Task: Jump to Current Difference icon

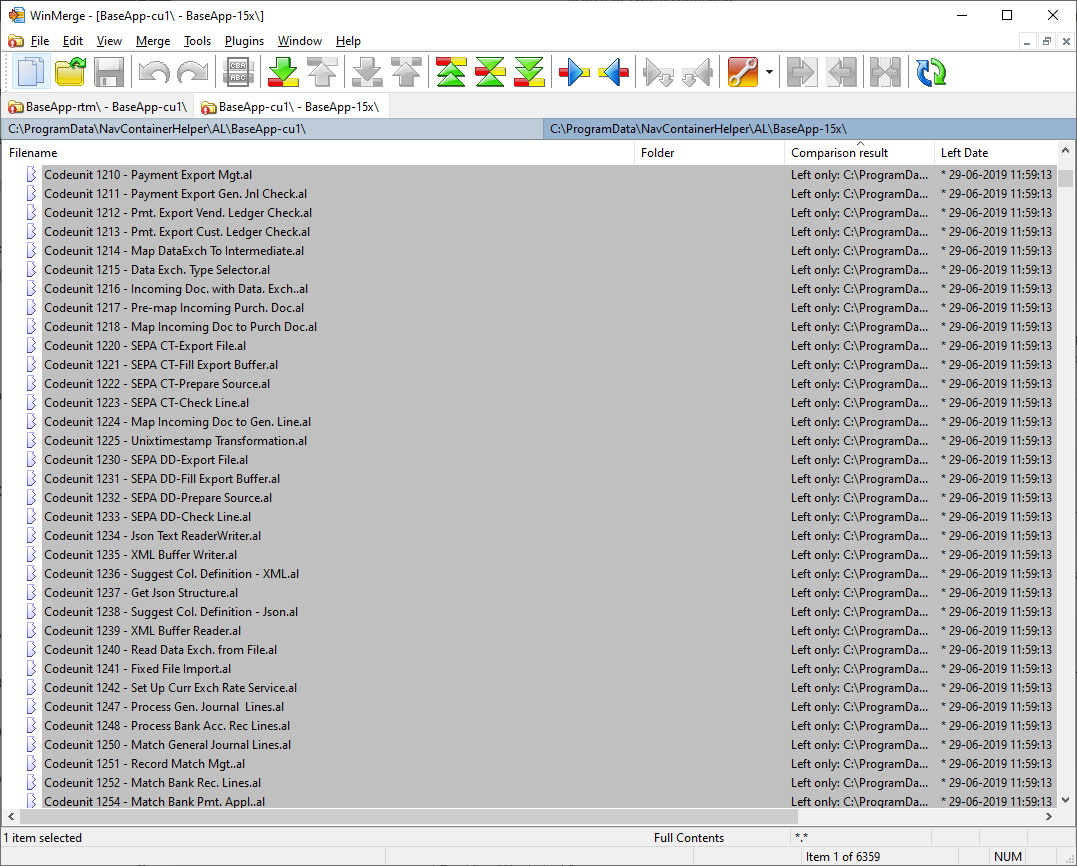Action: point(490,72)
